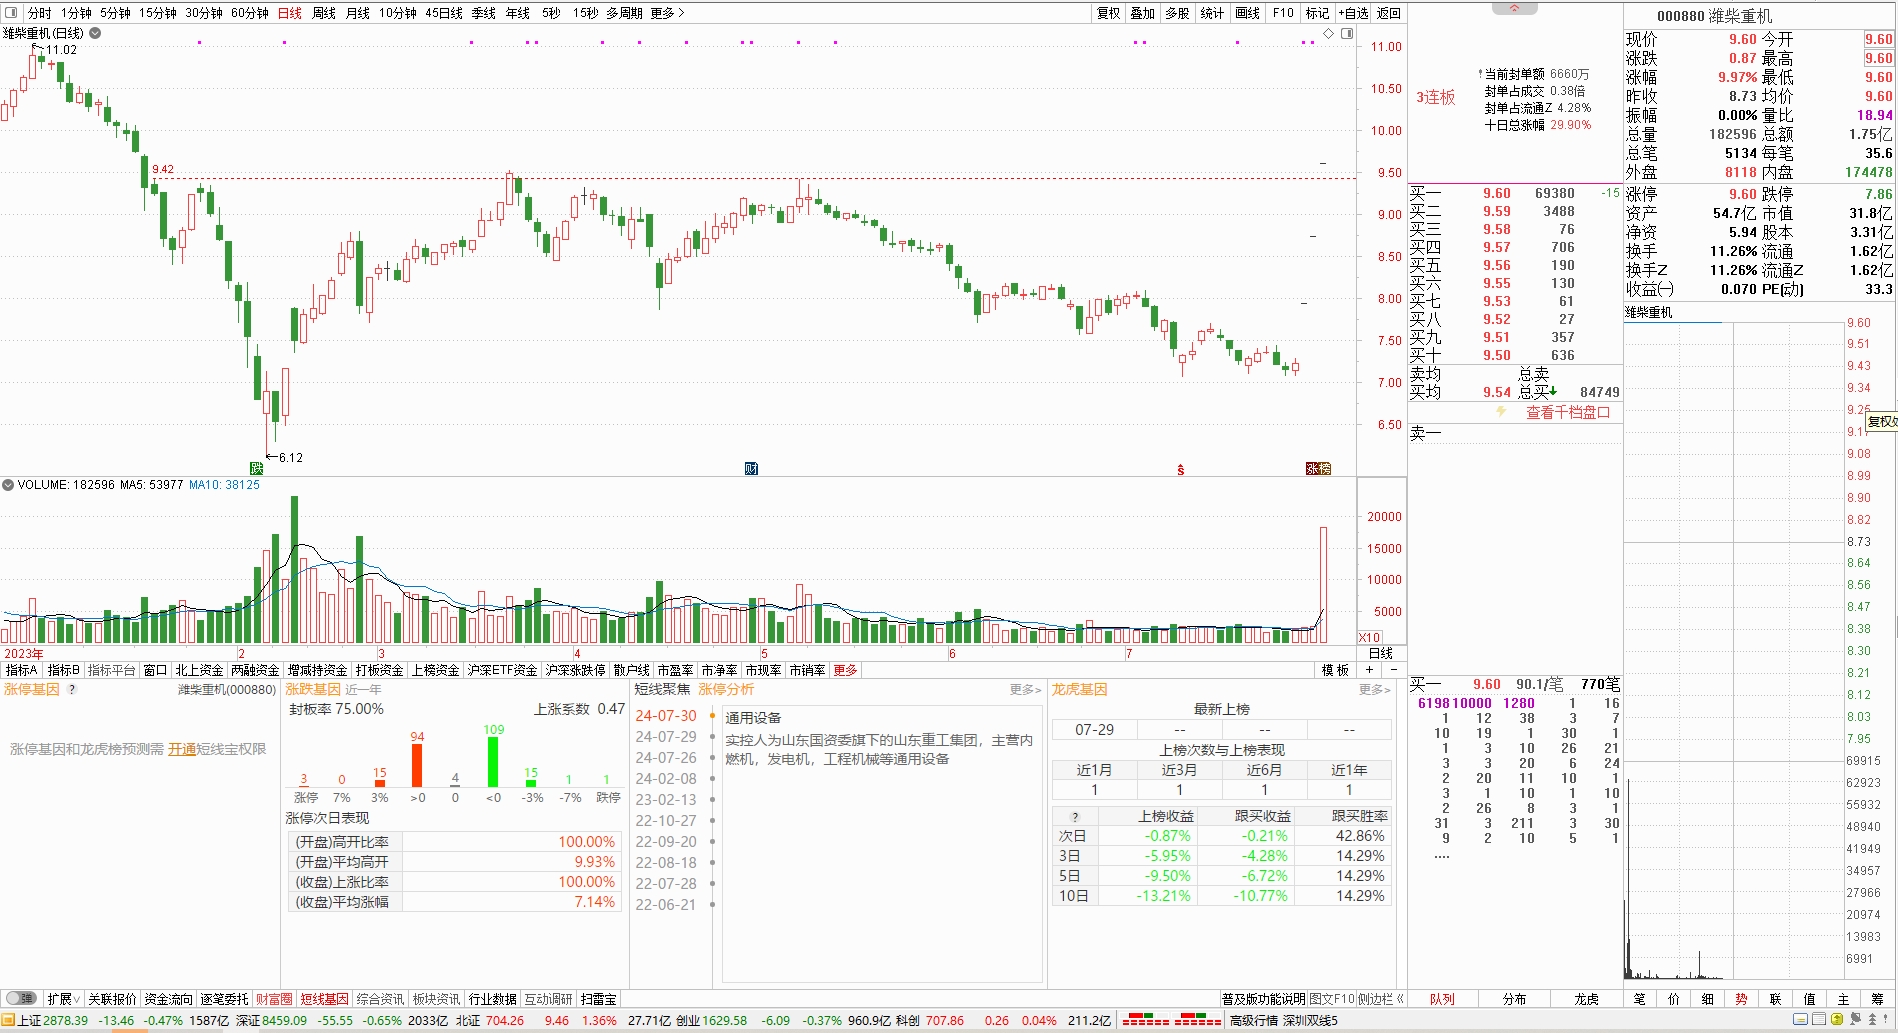Click the lightning icon beside 查看千档盘口
This screenshot has width=1898, height=1033.
point(1501,412)
